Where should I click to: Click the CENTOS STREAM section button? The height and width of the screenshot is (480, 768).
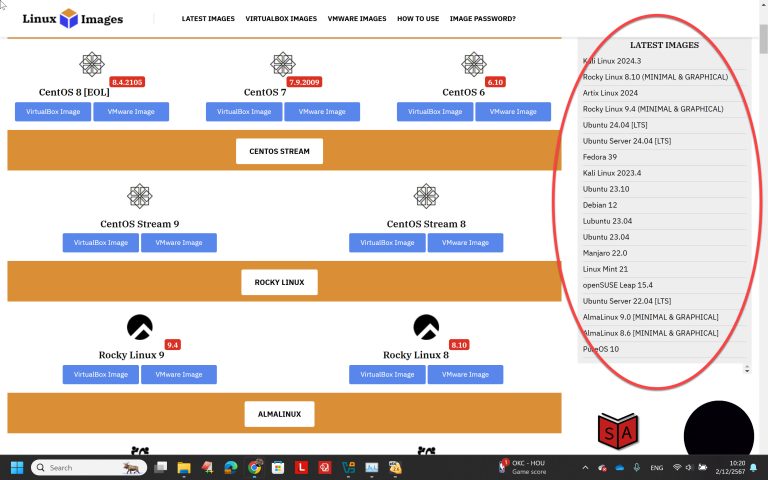(x=279, y=151)
